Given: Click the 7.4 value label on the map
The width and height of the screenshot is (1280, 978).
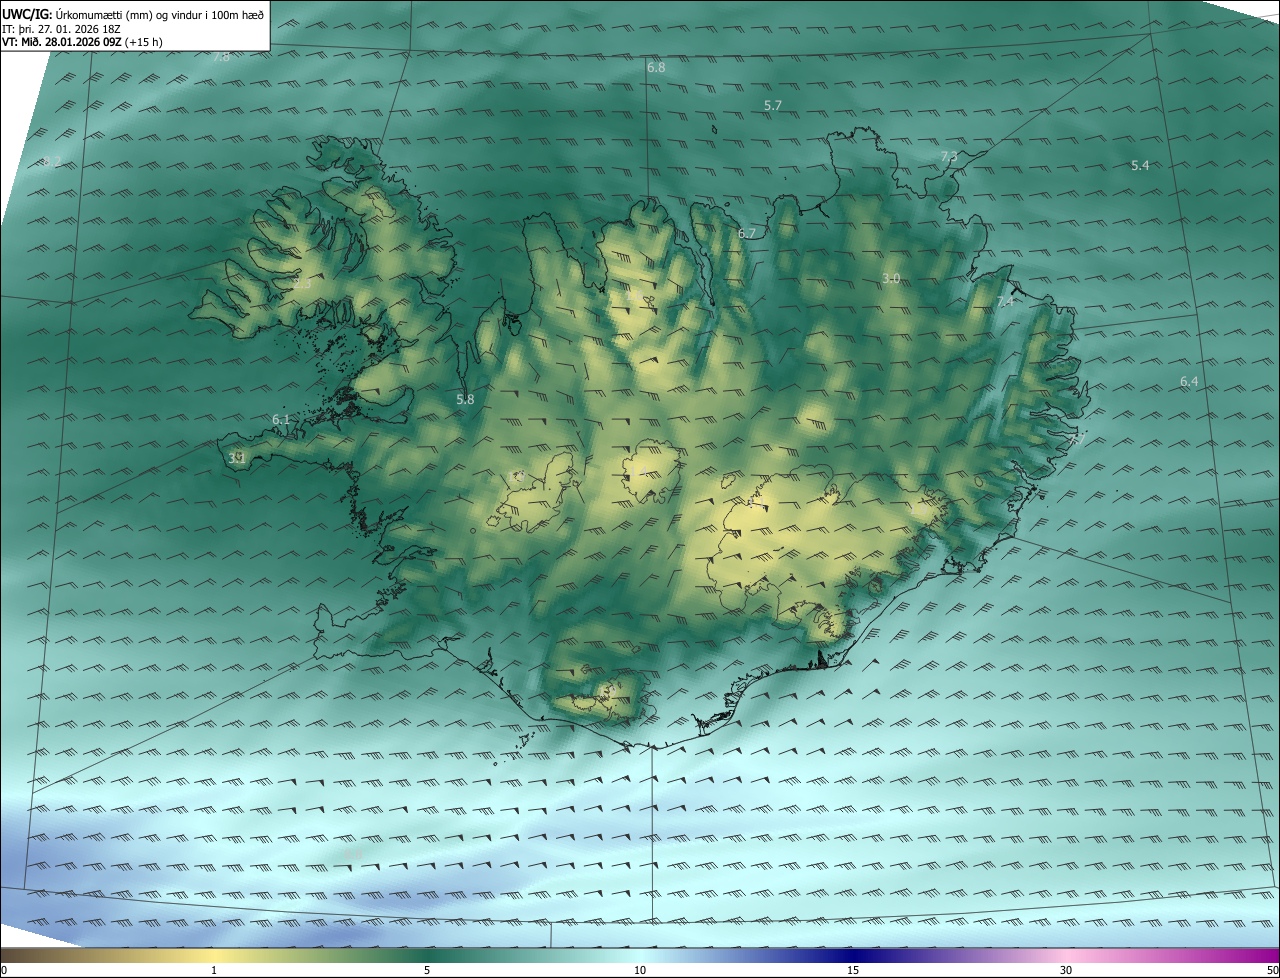Looking at the screenshot, I should (1005, 301).
